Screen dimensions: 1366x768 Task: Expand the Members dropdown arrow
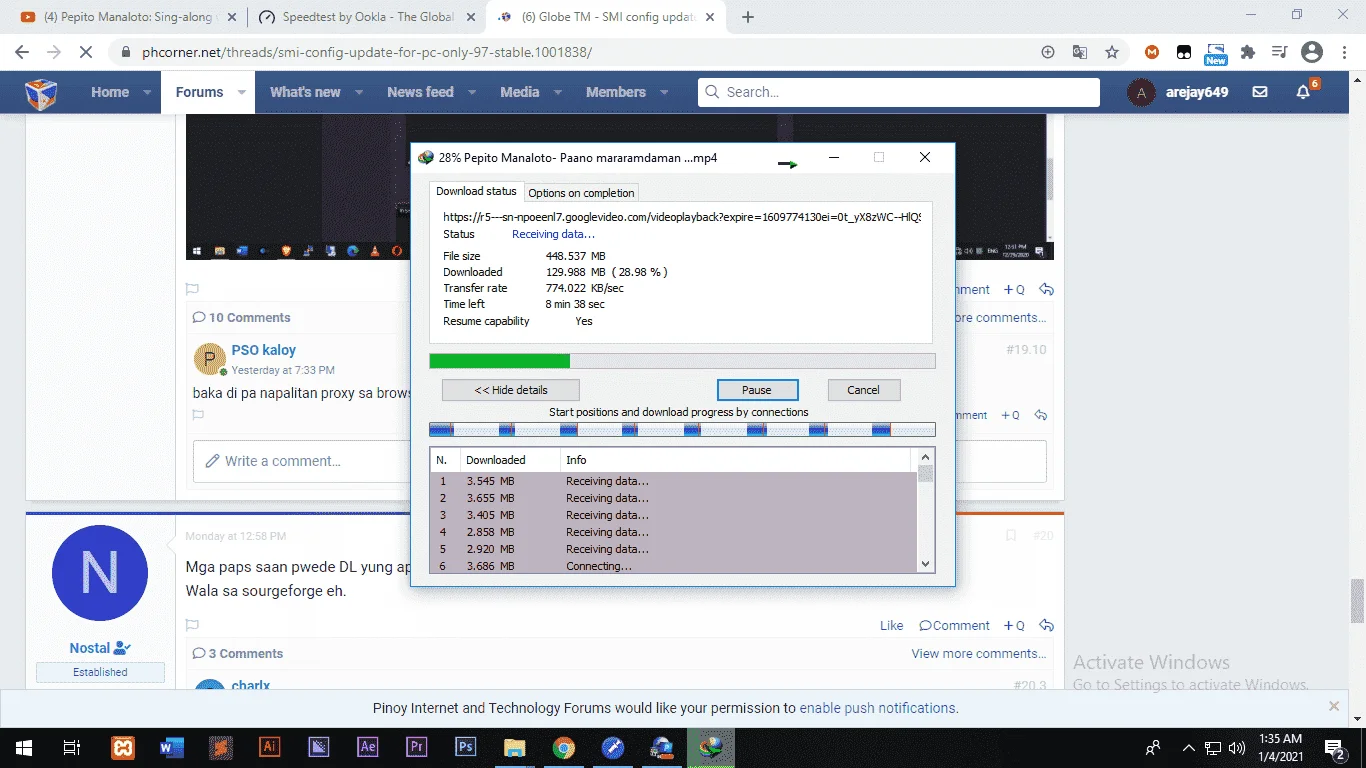point(664,92)
